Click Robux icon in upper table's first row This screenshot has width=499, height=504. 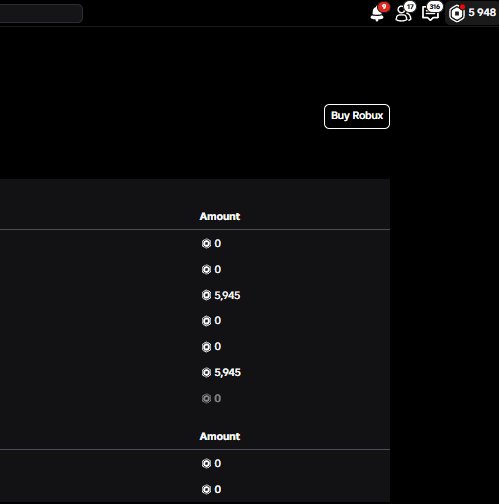coord(206,244)
